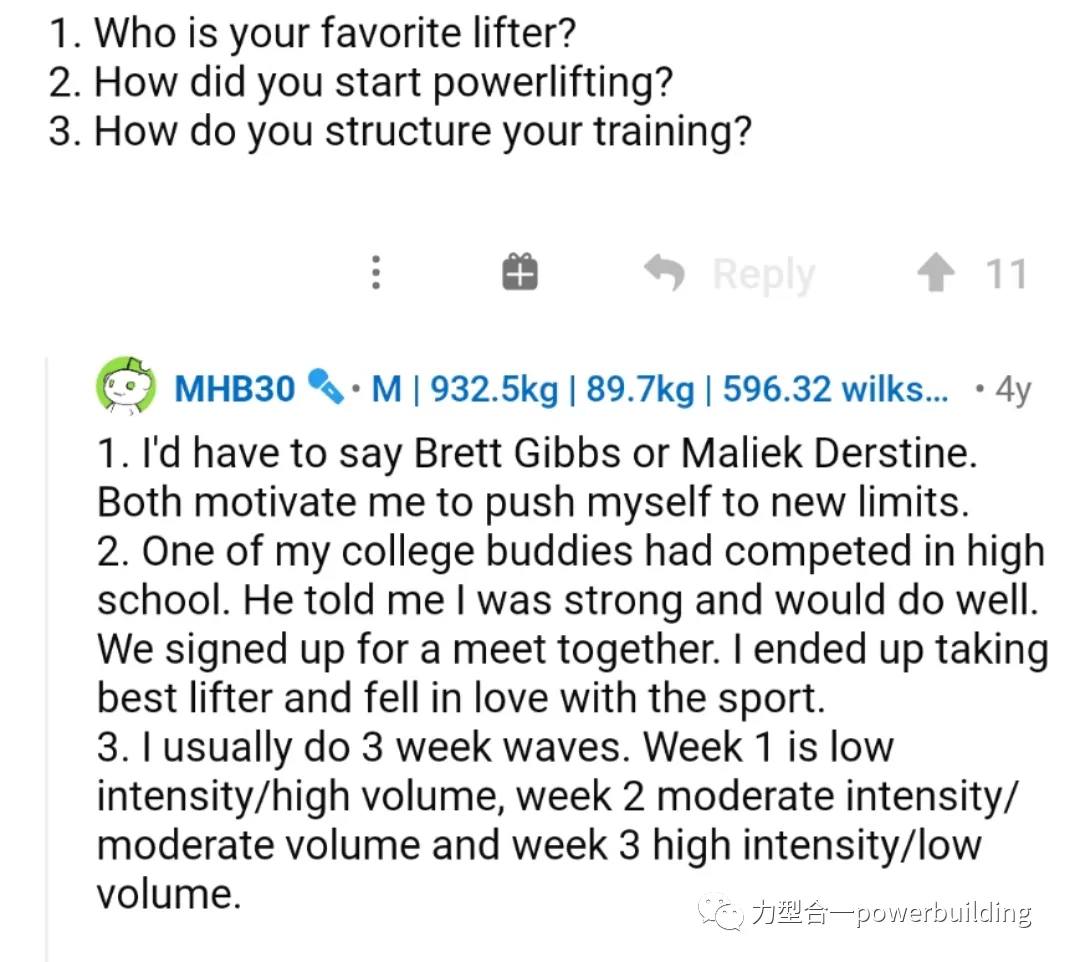Open the MHB30 username profile link

click(235, 387)
